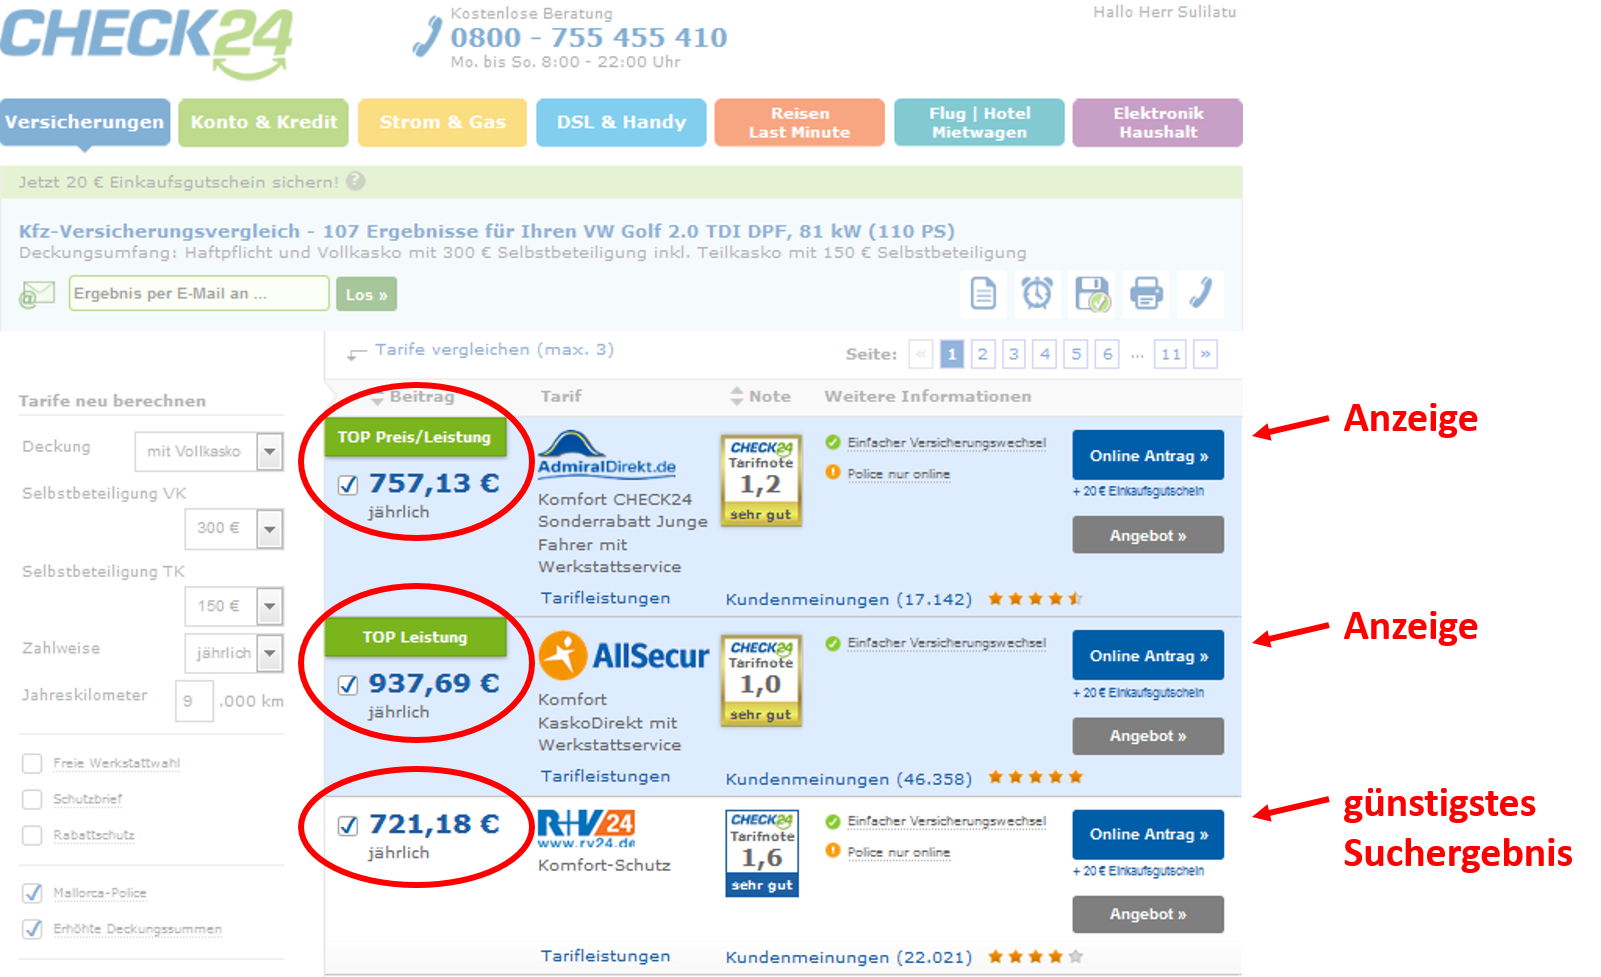Click Angebot button for AdmiralDirekt

click(x=1148, y=535)
